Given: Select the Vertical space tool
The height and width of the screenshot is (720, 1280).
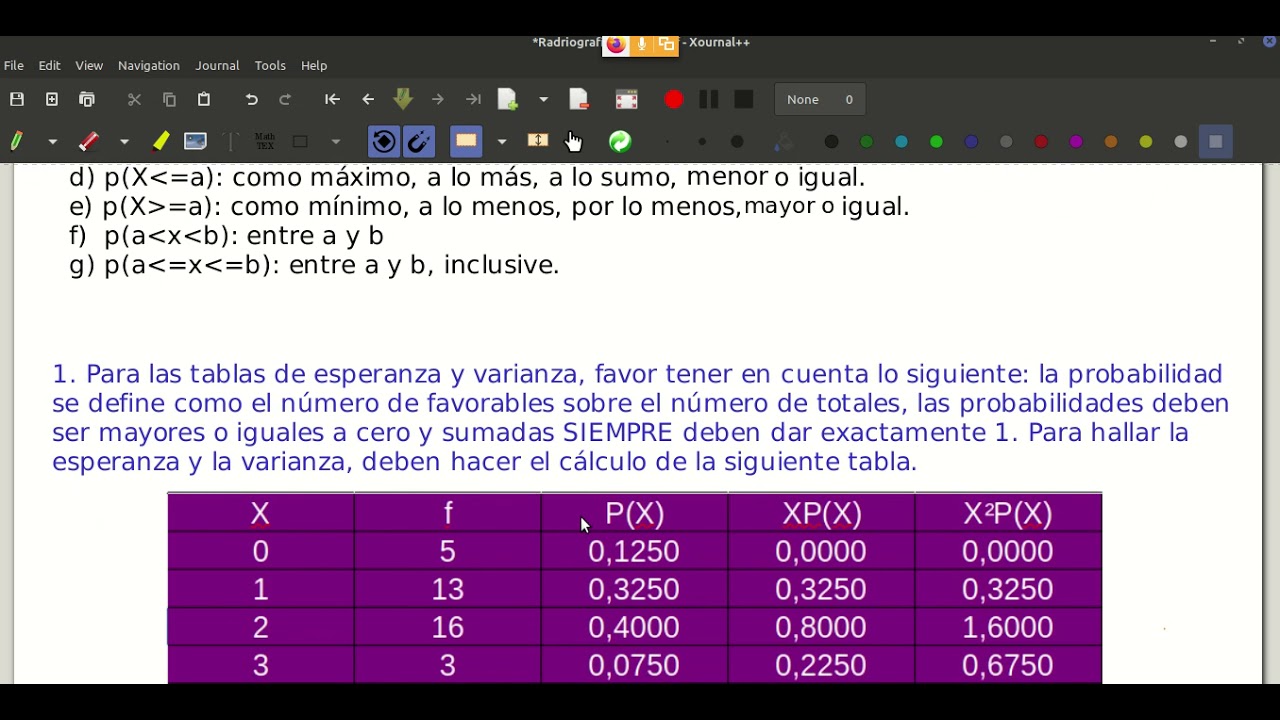Looking at the screenshot, I should [538, 141].
